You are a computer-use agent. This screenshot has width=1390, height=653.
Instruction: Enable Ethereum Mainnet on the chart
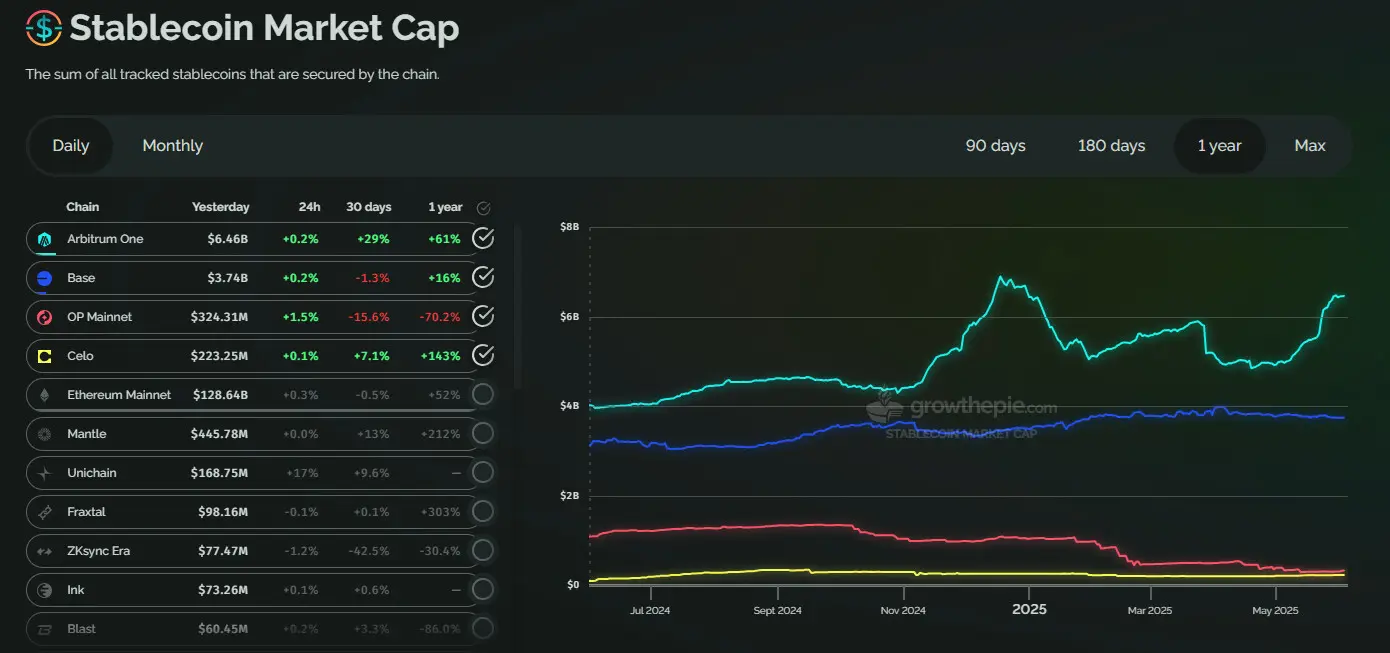pos(483,394)
